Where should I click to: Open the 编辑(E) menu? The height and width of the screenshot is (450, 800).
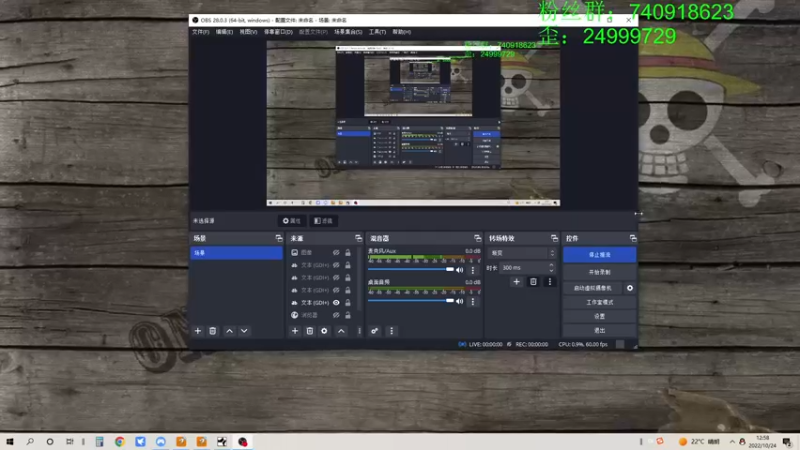(224, 32)
